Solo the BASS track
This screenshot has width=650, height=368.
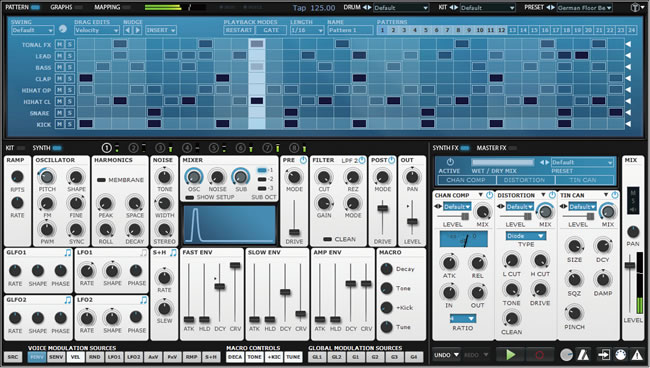[70, 67]
